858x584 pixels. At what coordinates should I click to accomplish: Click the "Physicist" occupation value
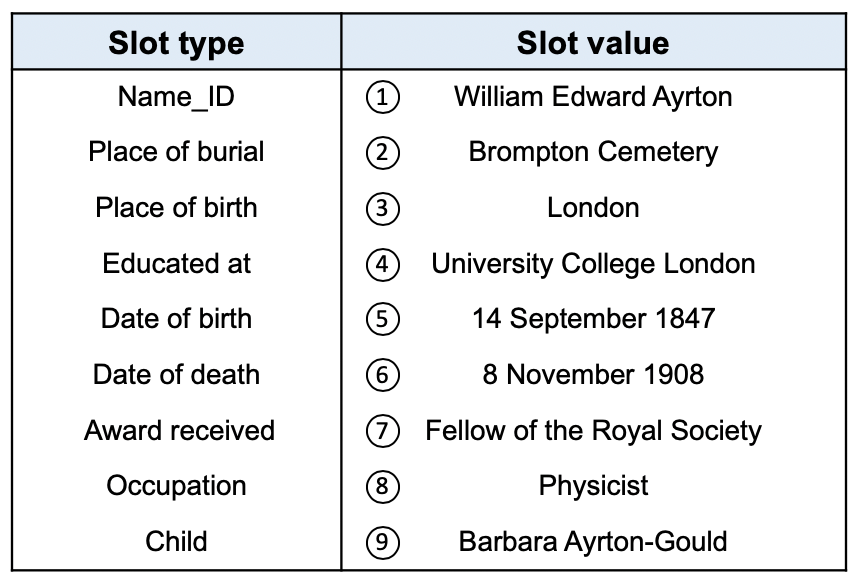click(x=593, y=487)
